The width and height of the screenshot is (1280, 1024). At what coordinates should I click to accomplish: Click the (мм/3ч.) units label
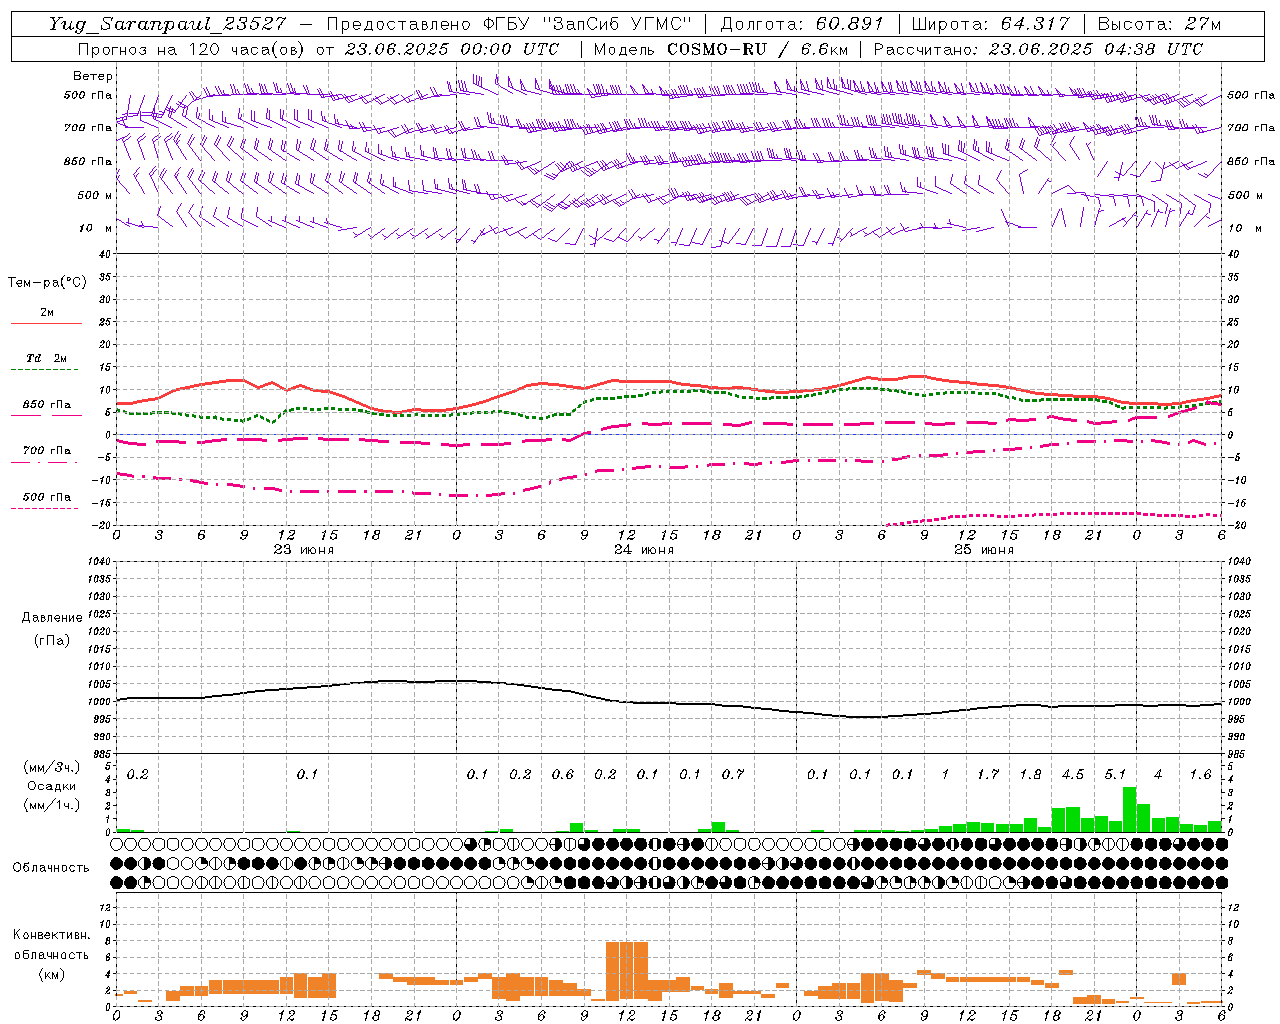[x=51, y=768]
